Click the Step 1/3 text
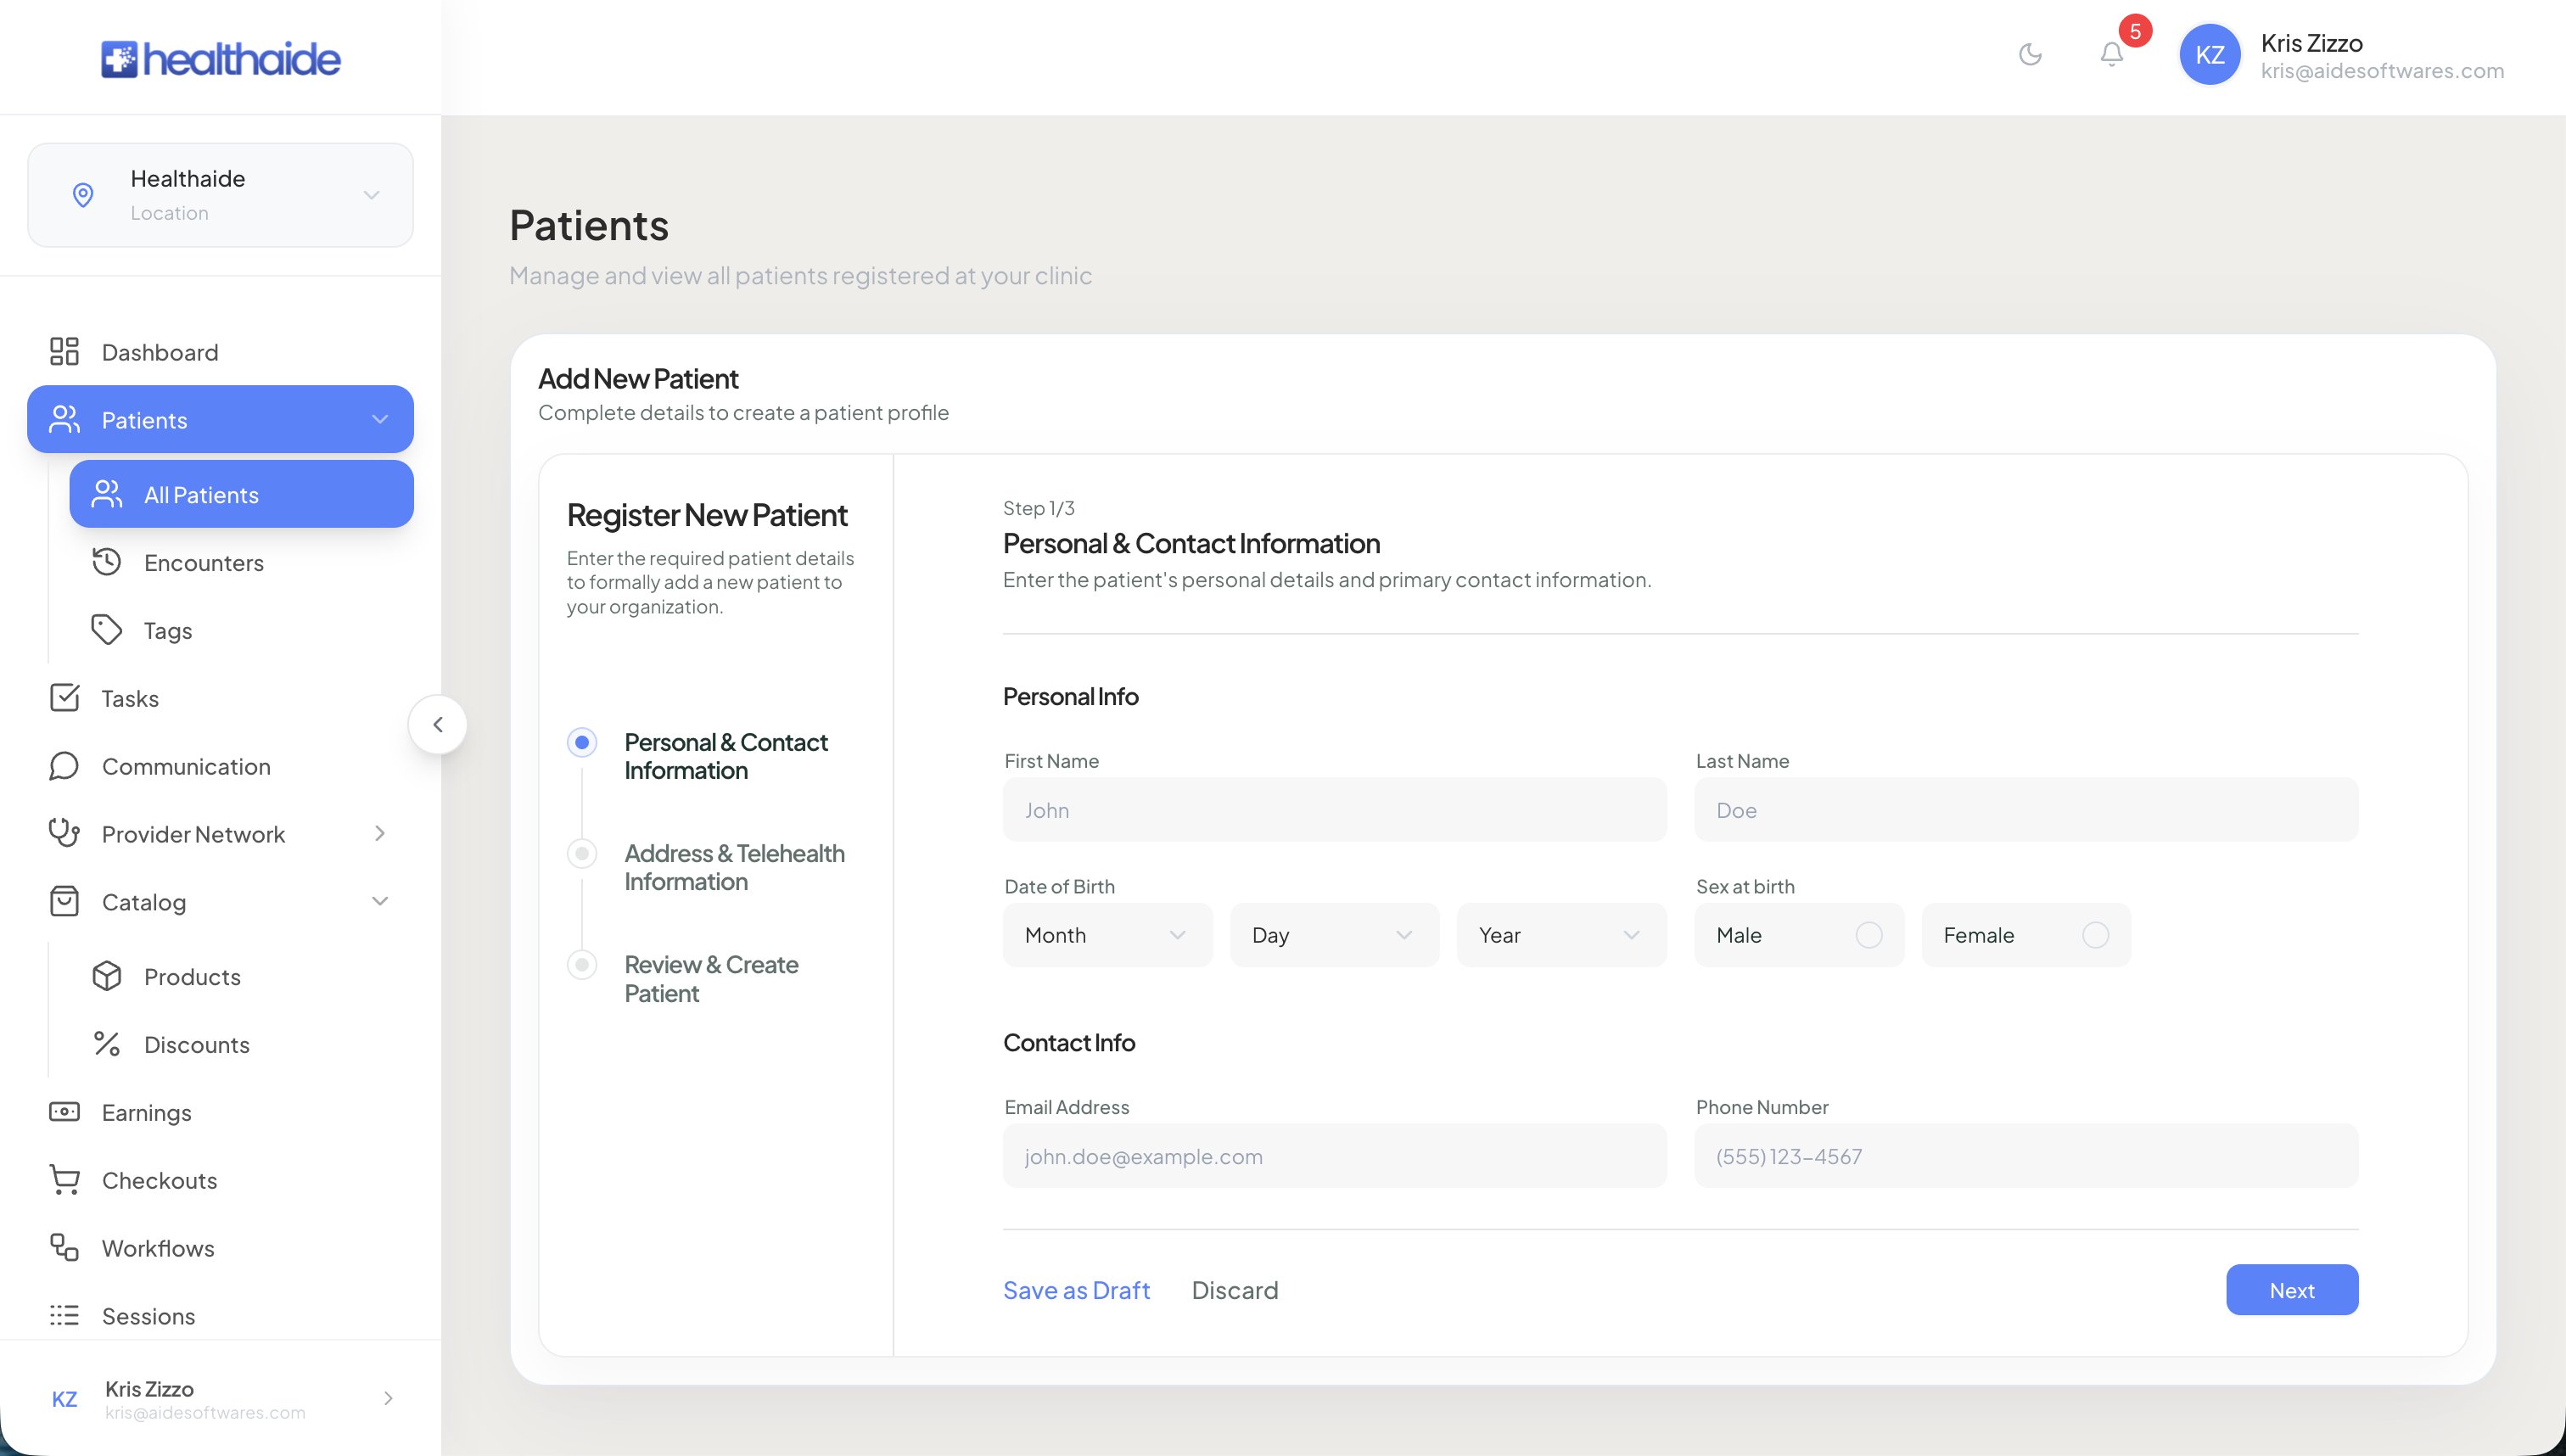The height and width of the screenshot is (1456, 2566). pos(1038,508)
